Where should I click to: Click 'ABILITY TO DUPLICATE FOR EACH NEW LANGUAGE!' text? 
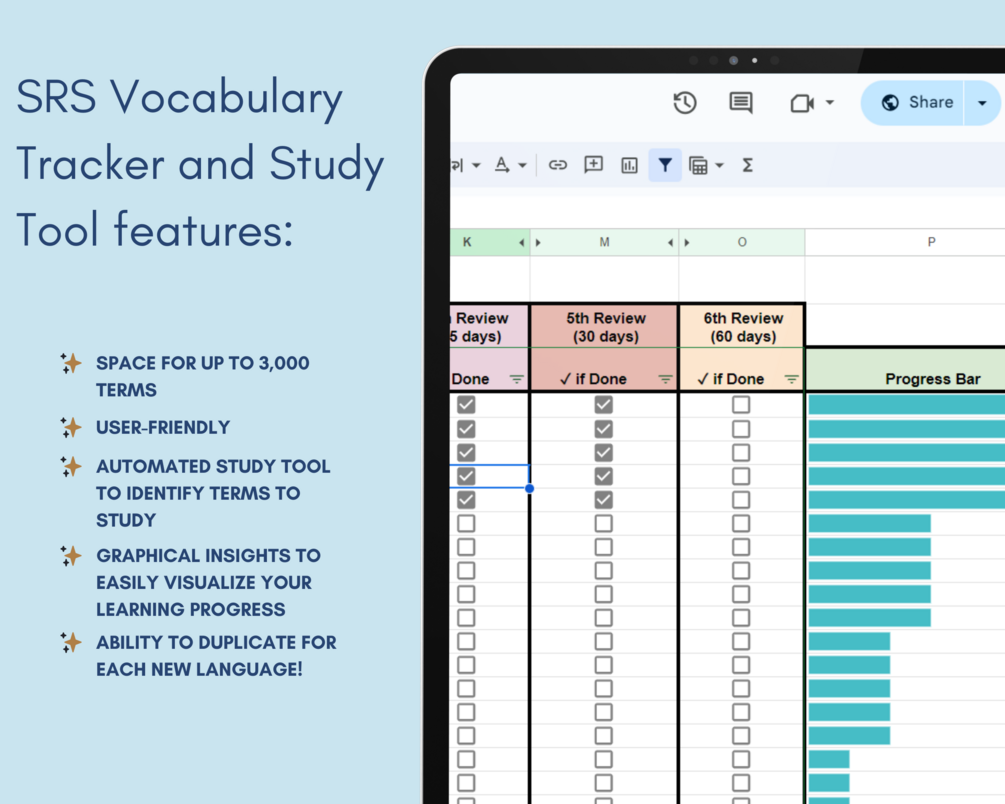tap(216, 656)
